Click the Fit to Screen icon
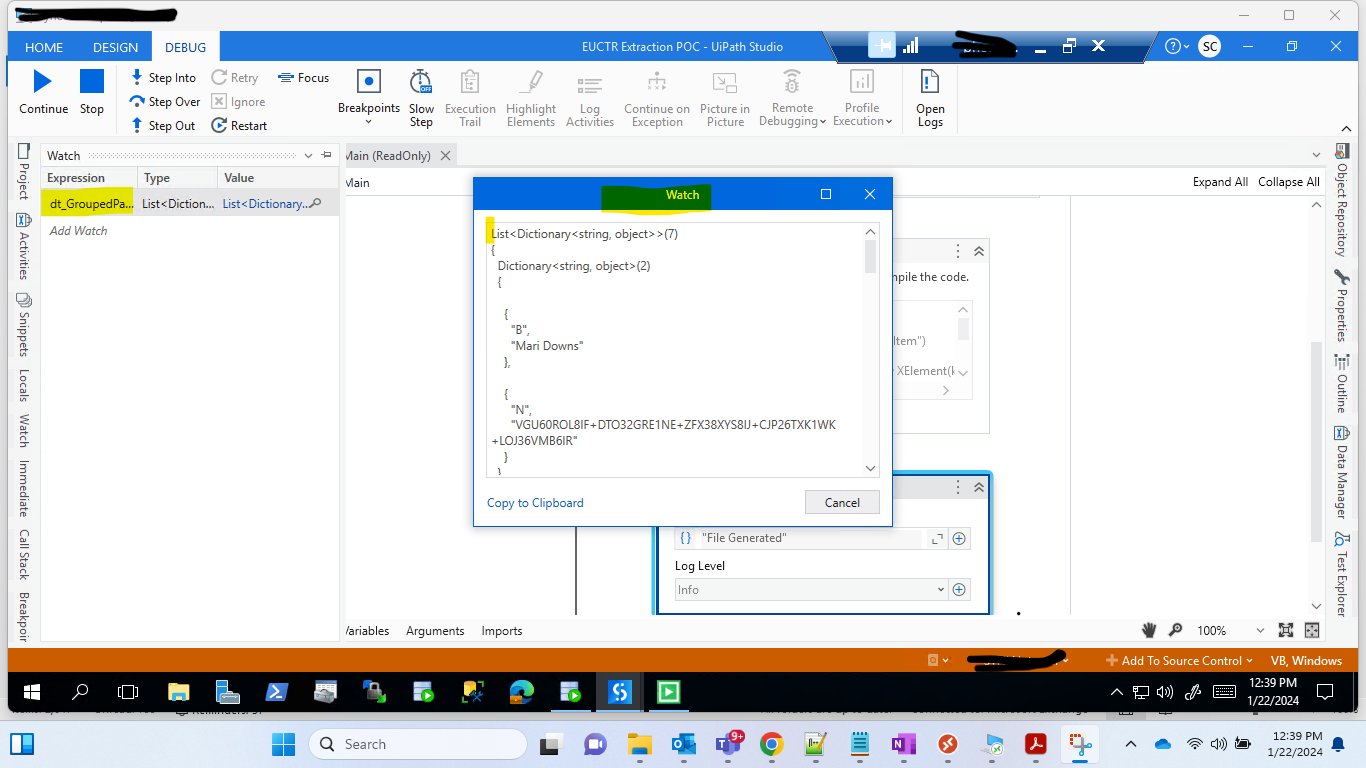This screenshot has width=1366, height=768. [1286, 630]
